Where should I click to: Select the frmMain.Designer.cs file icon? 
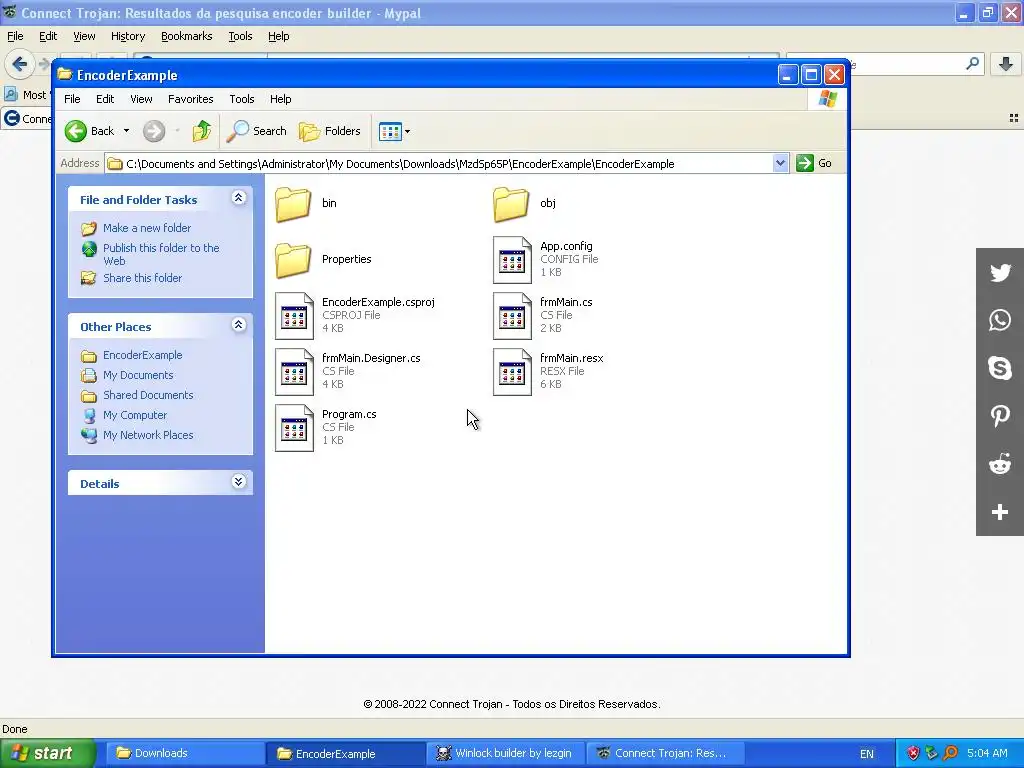294,372
